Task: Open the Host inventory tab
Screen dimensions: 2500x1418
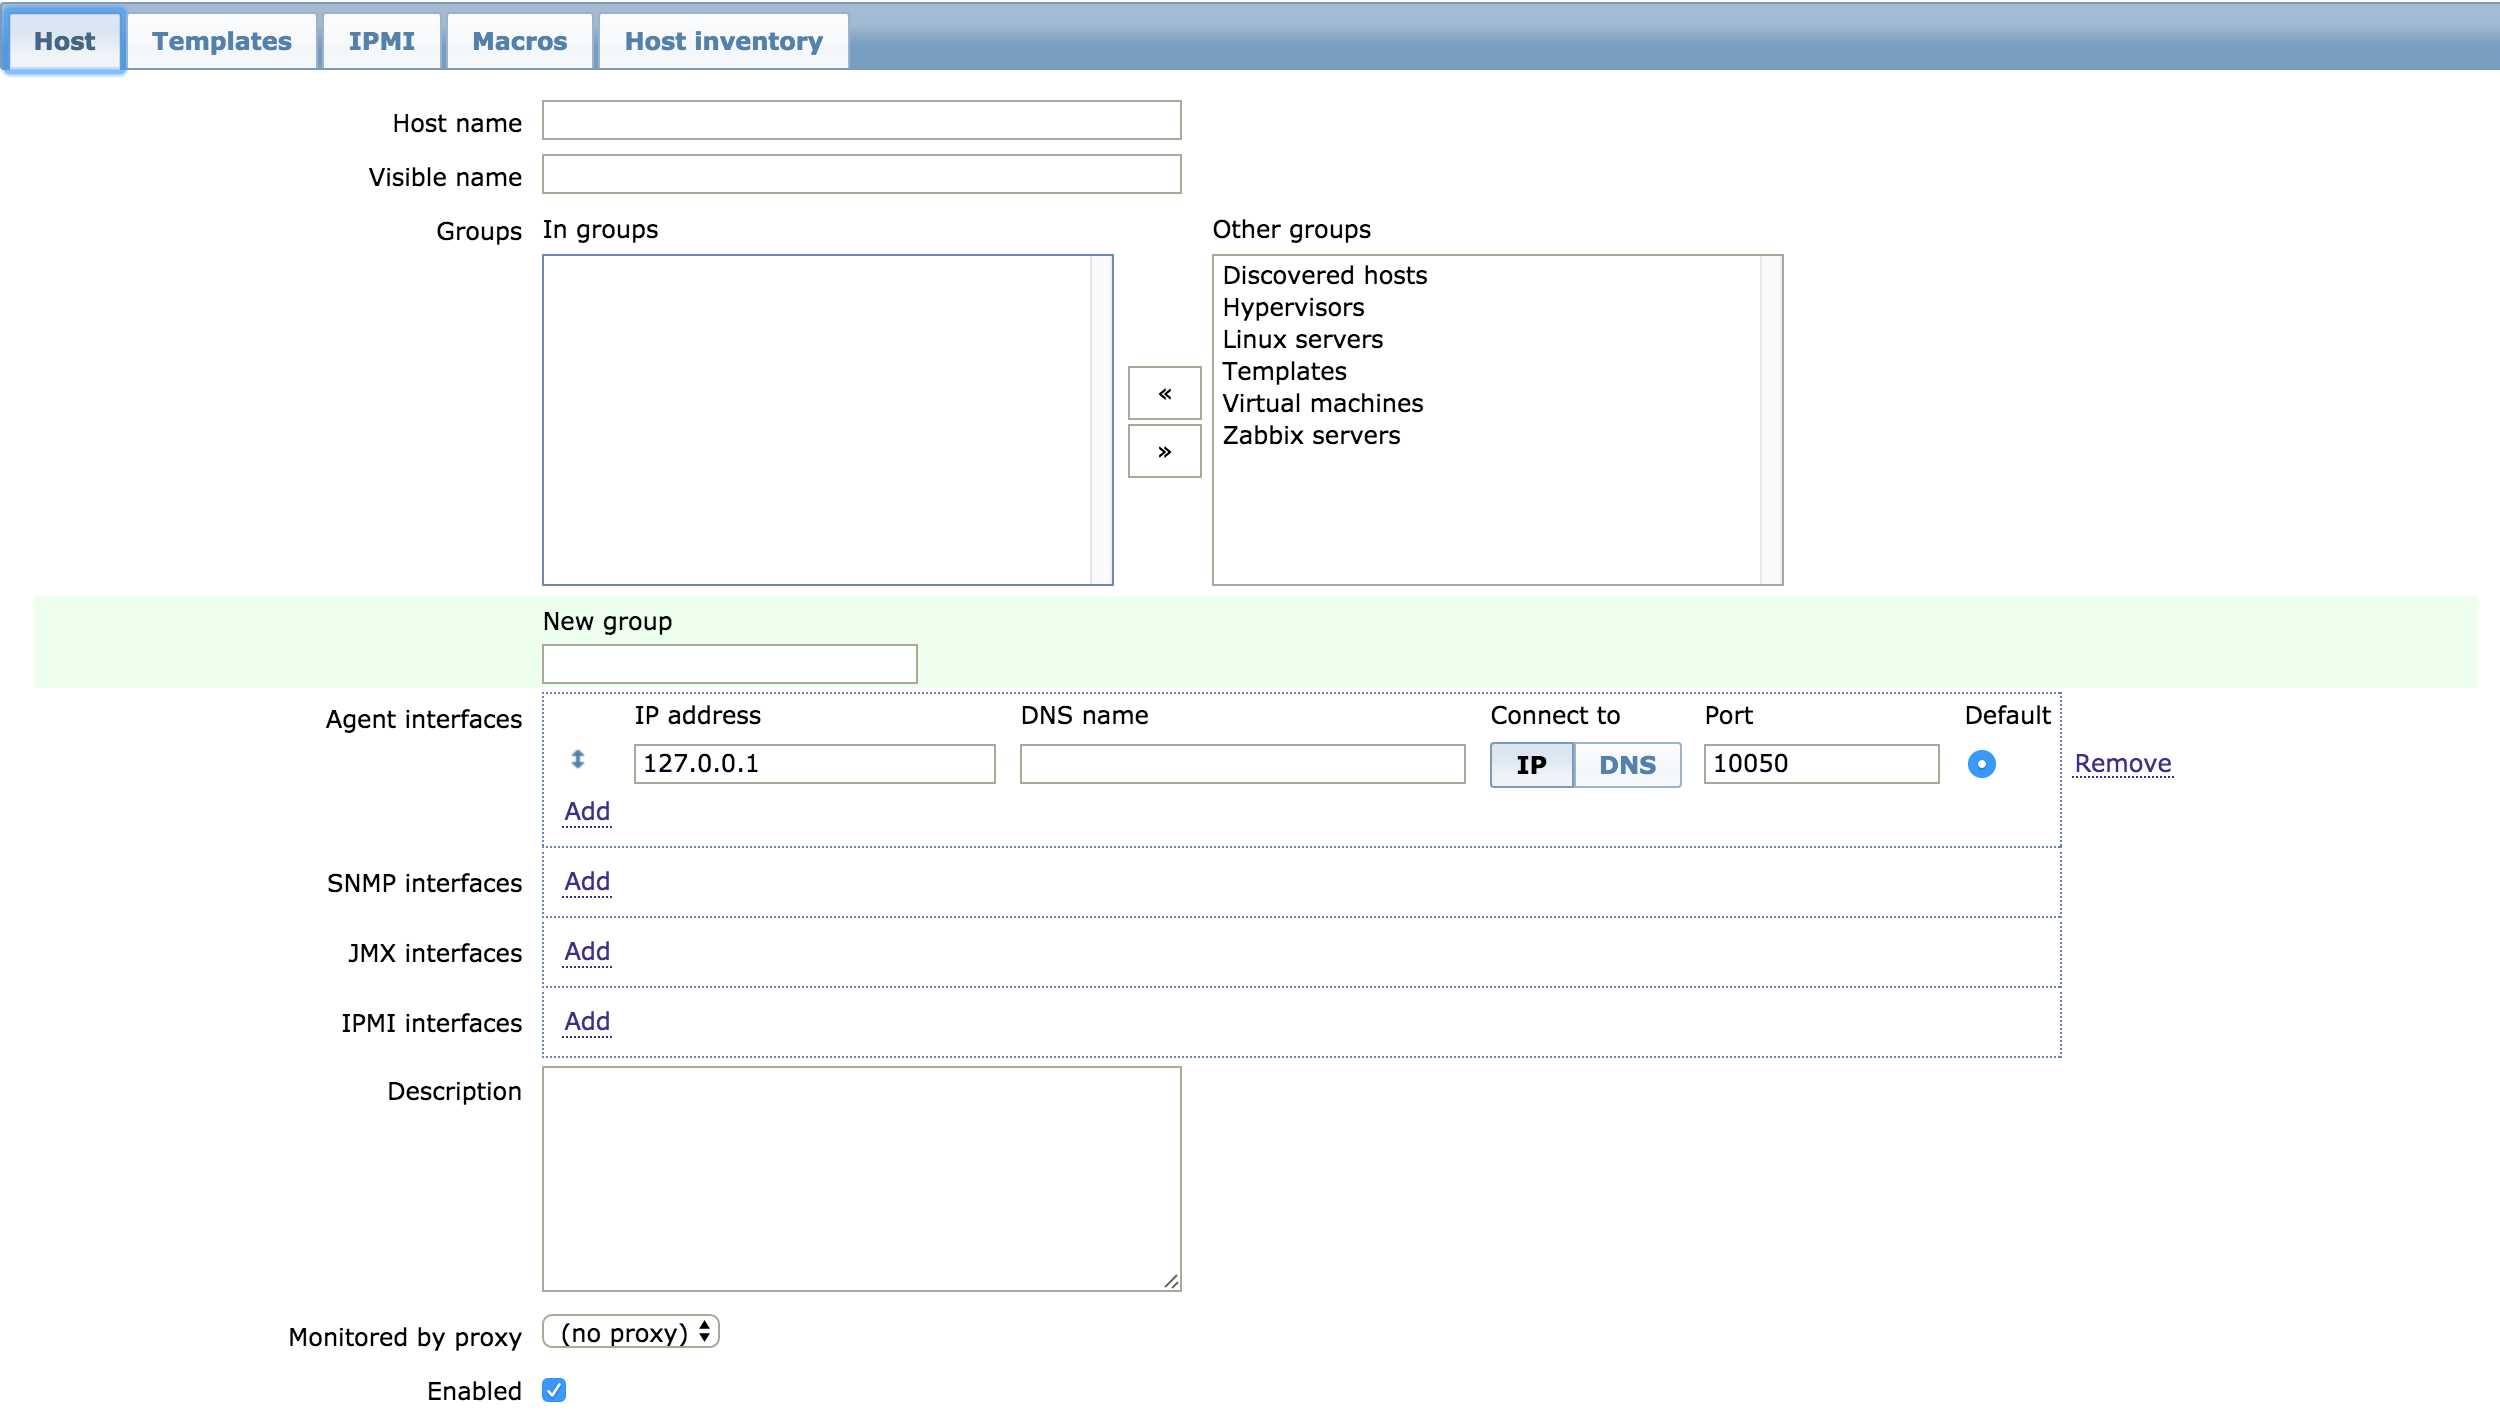Action: [x=723, y=41]
